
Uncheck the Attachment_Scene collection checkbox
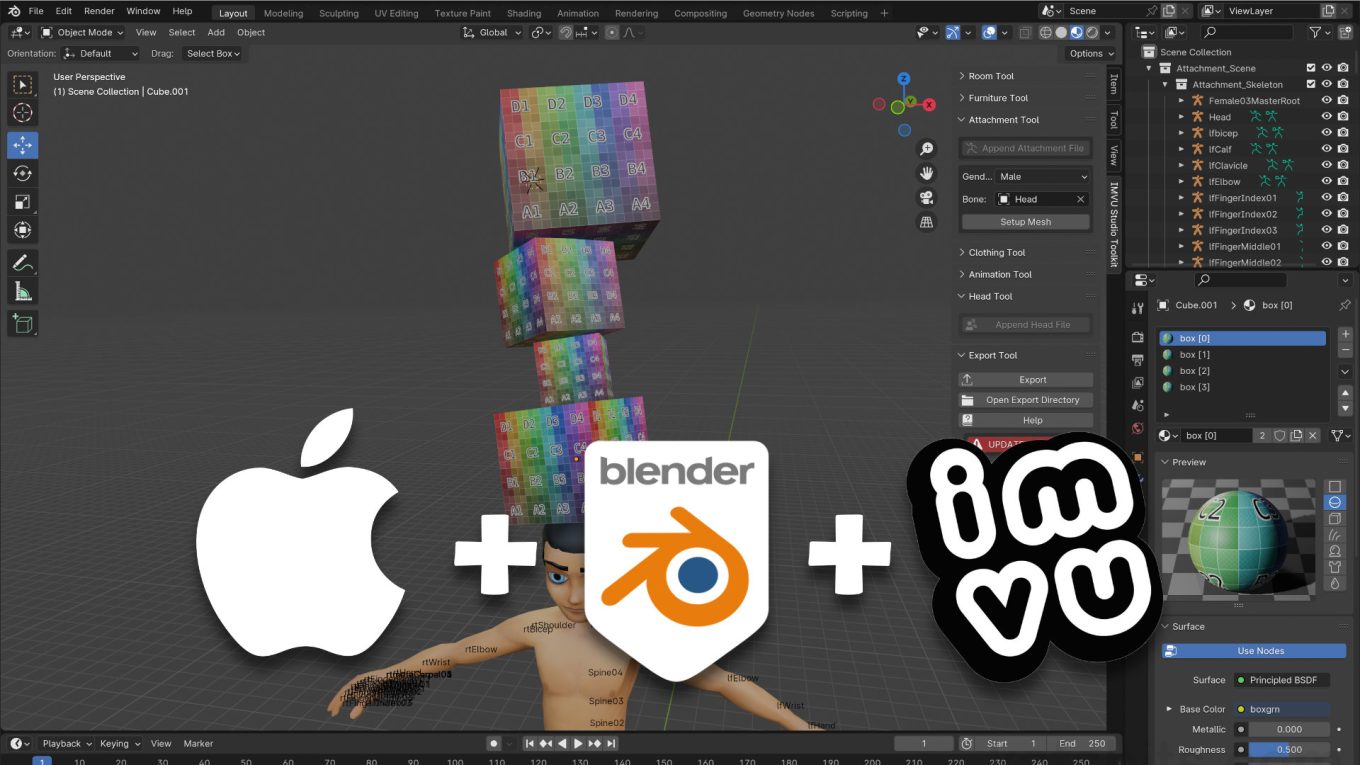pos(1311,68)
